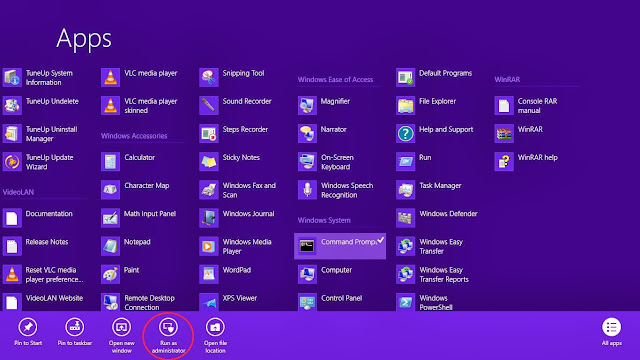
Task: Launch Magnifier
Action: click(x=324, y=105)
